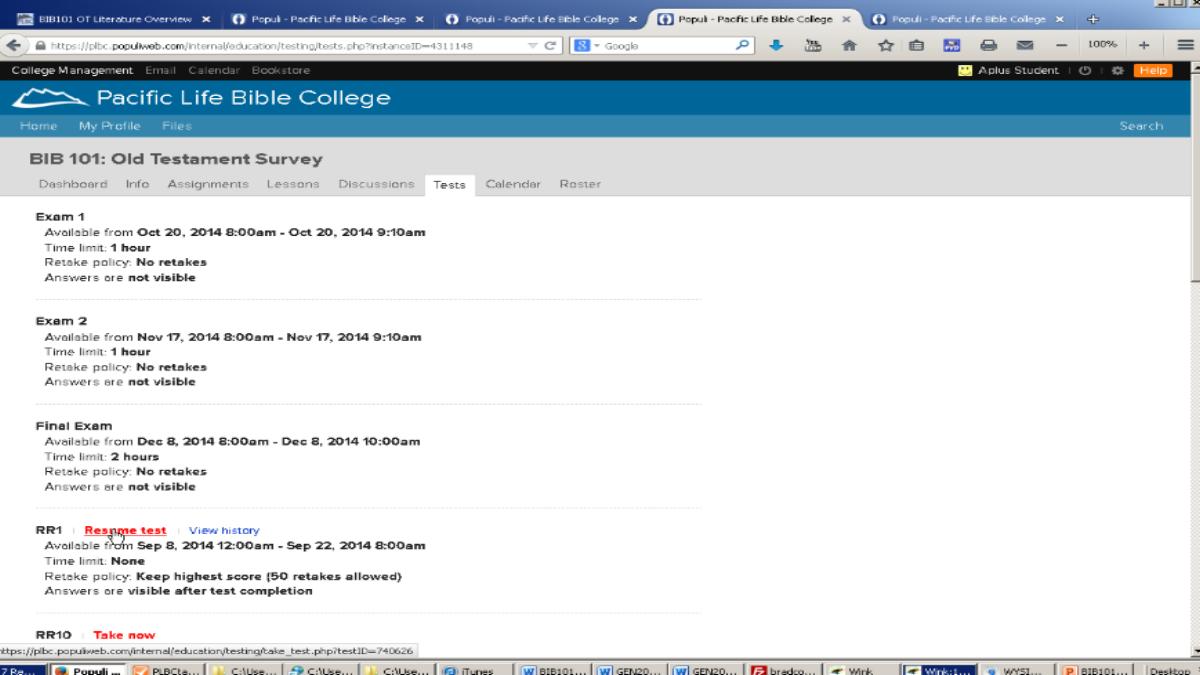Open View history for RR1
Screen dimensions: 1200x675
(224, 531)
